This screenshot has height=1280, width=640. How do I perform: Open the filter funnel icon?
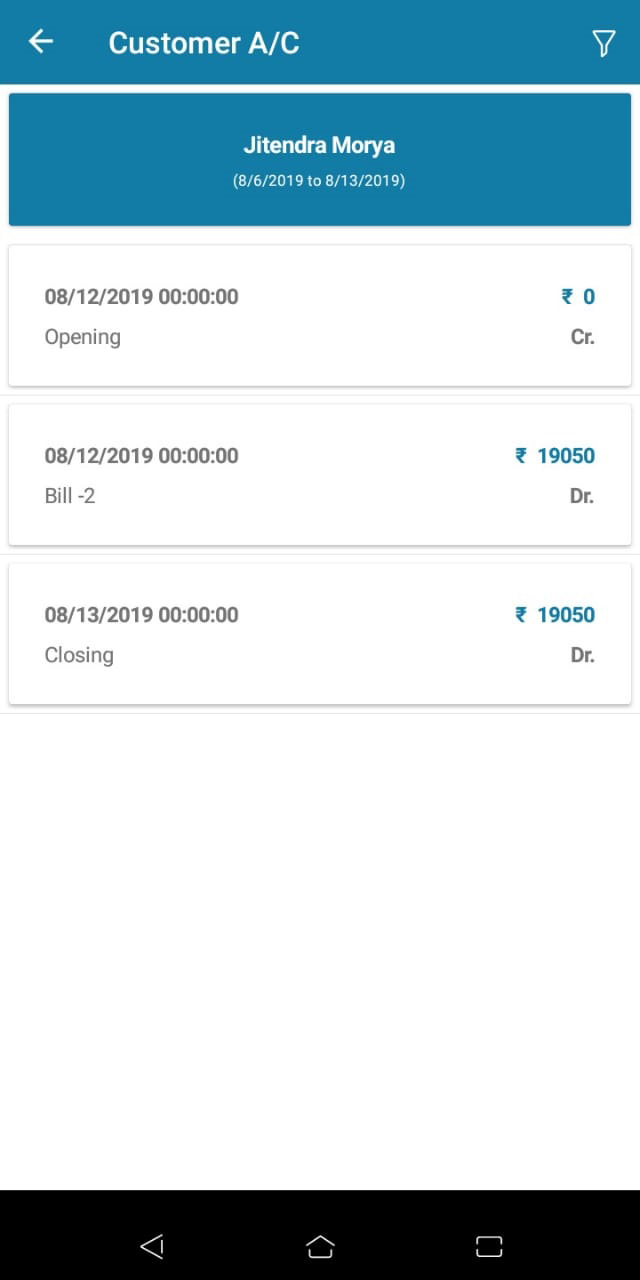click(603, 43)
